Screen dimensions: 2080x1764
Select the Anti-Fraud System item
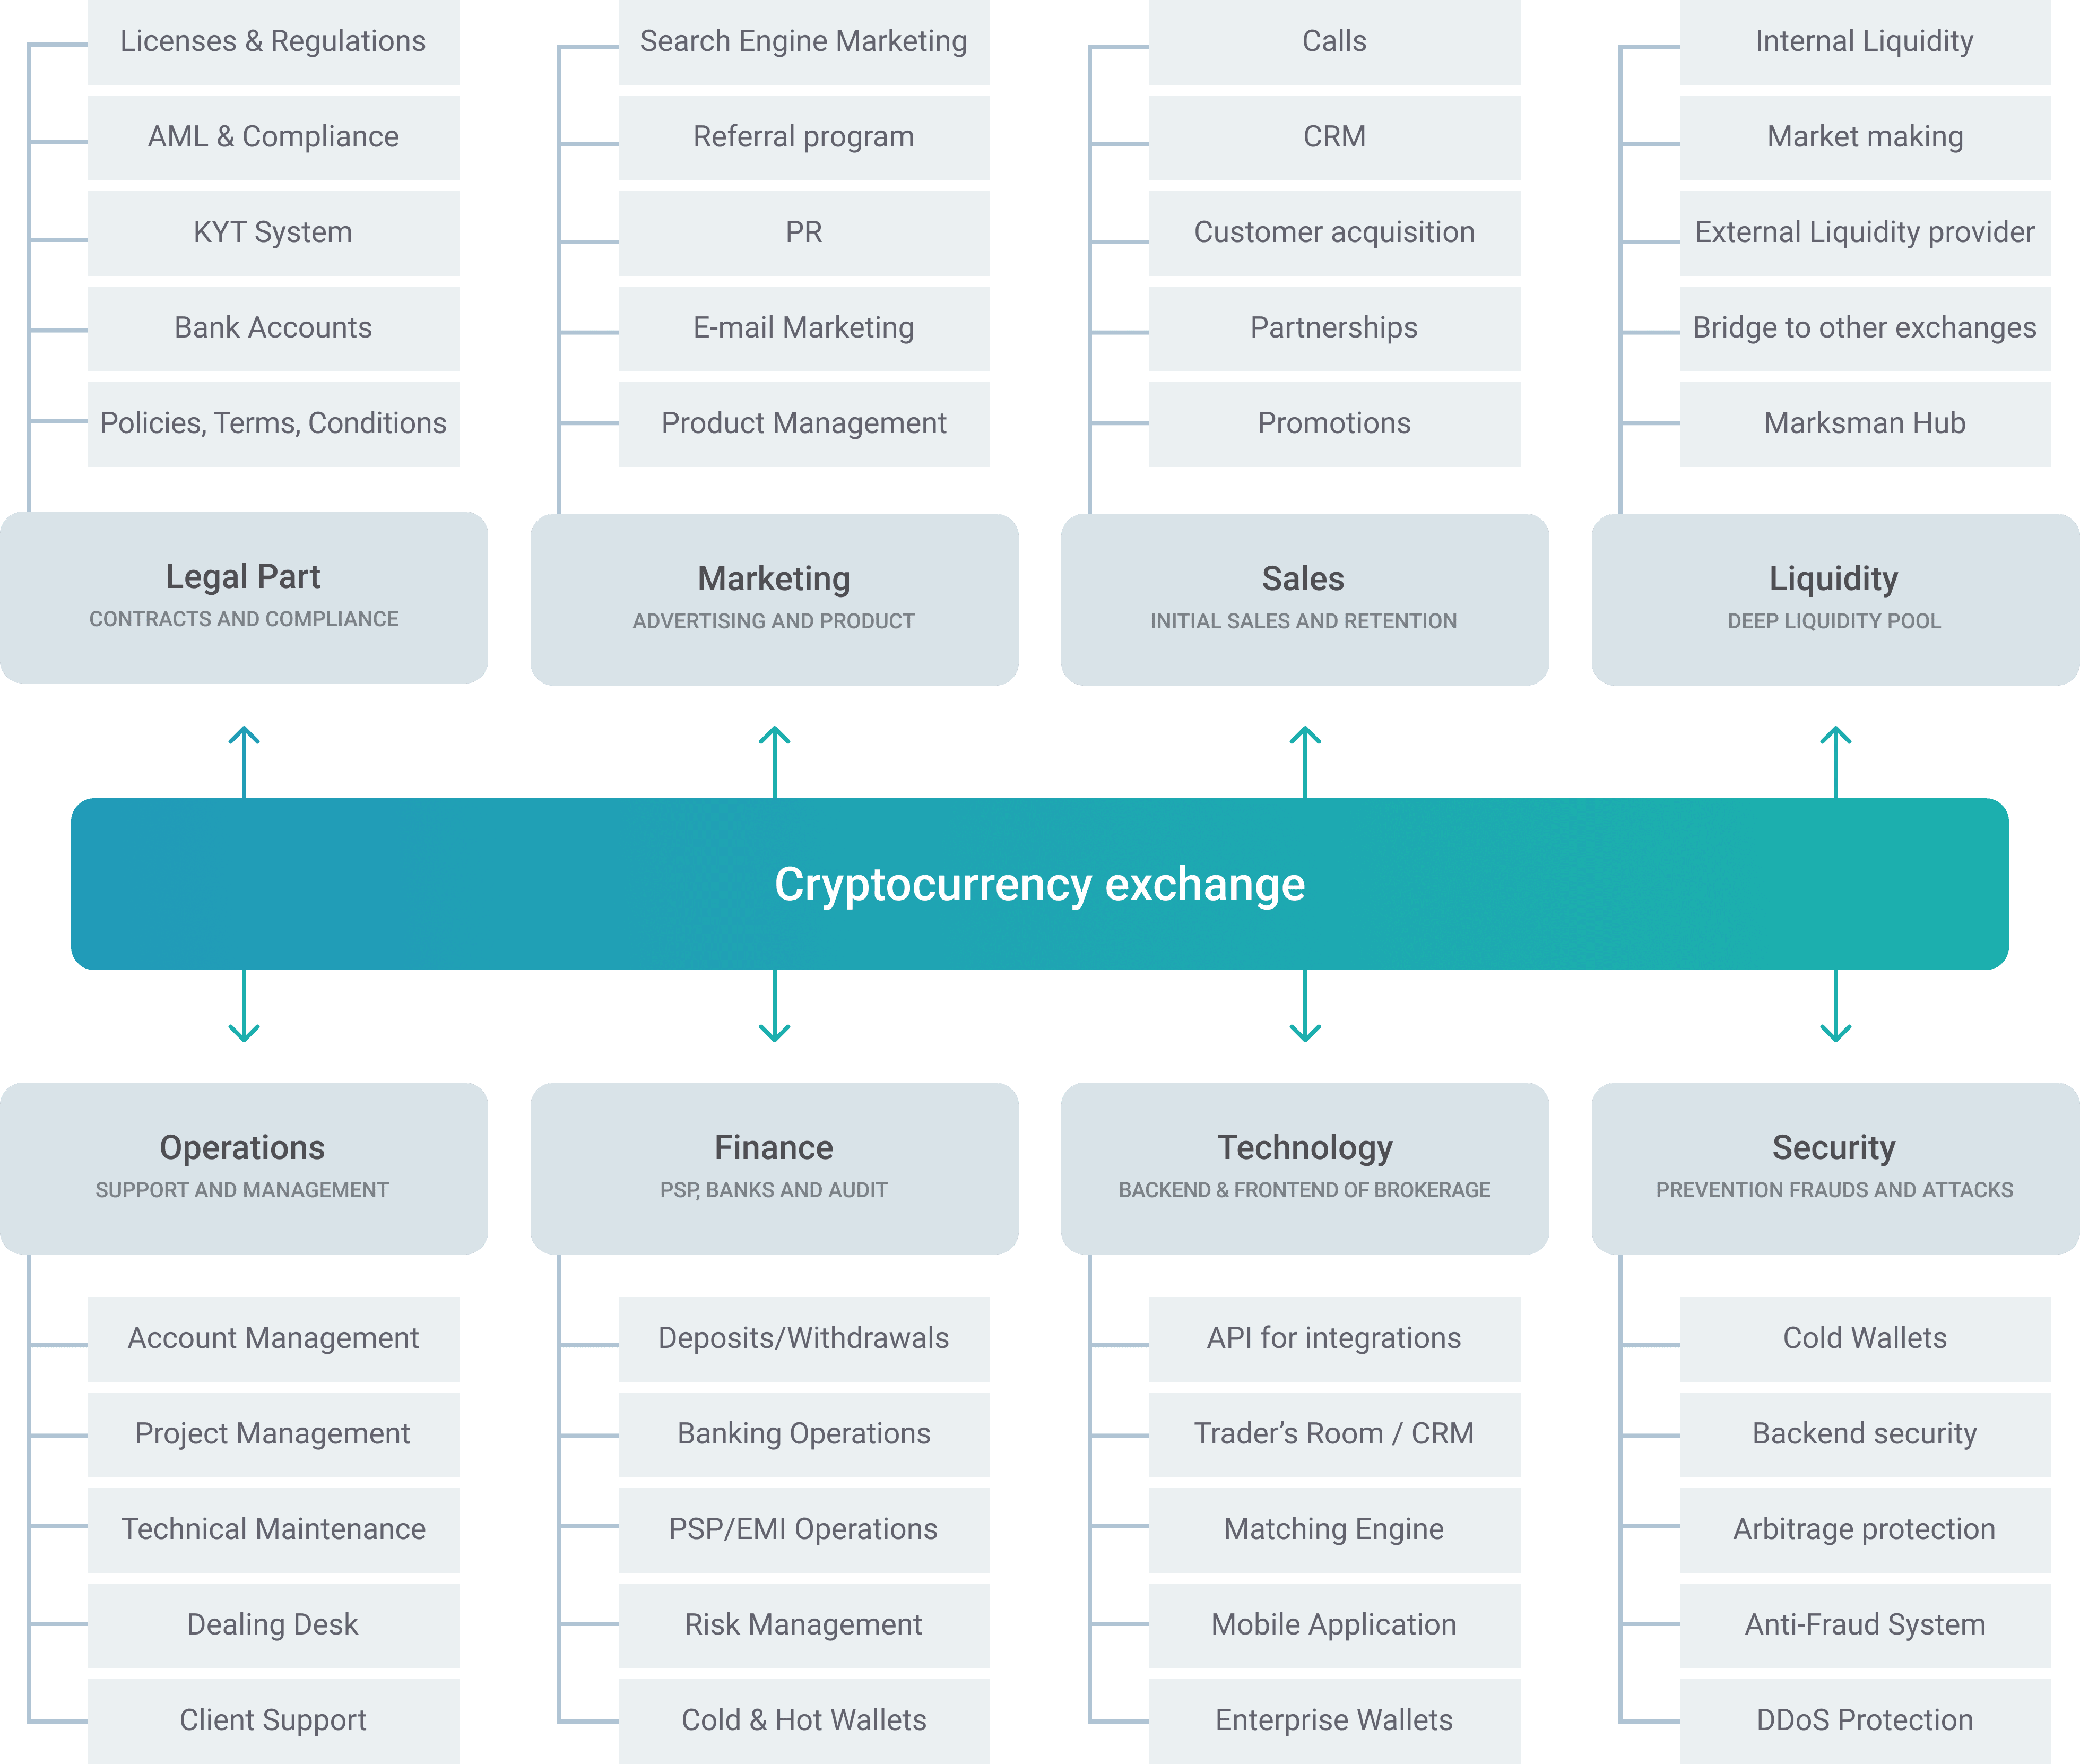(x=1865, y=1625)
